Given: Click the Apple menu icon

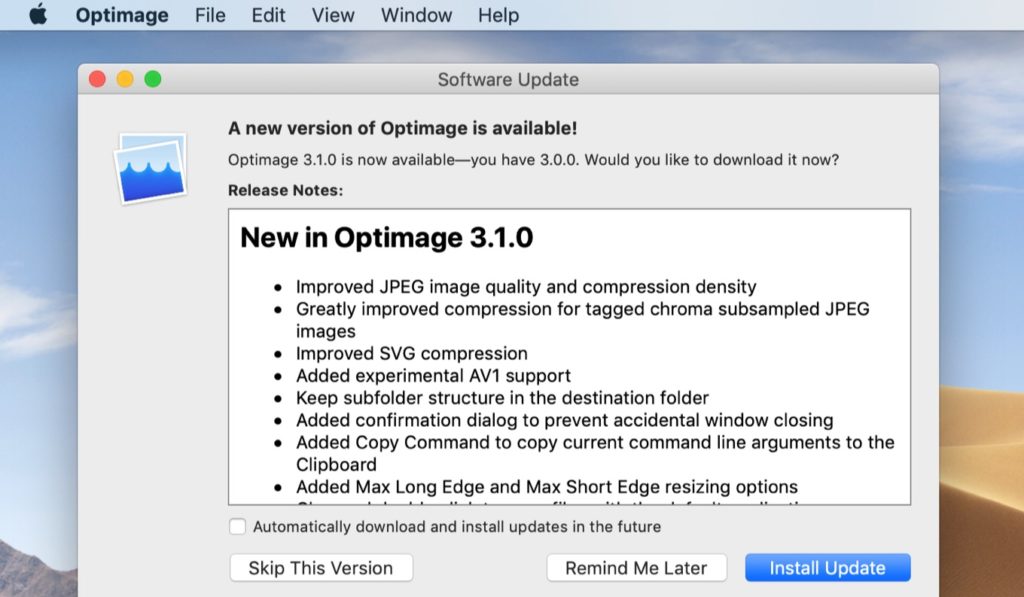Looking at the screenshot, I should (37, 15).
